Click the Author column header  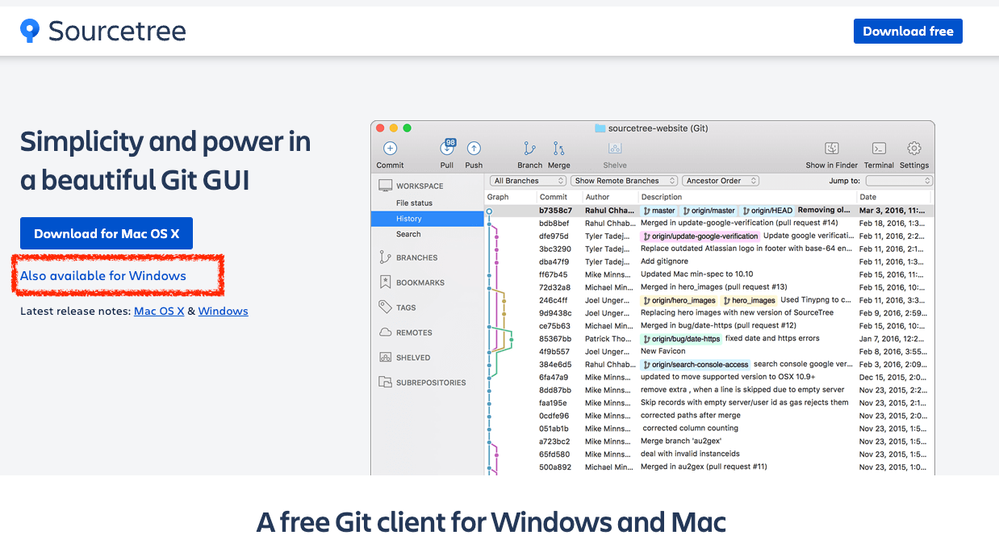click(x=598, y=197)
